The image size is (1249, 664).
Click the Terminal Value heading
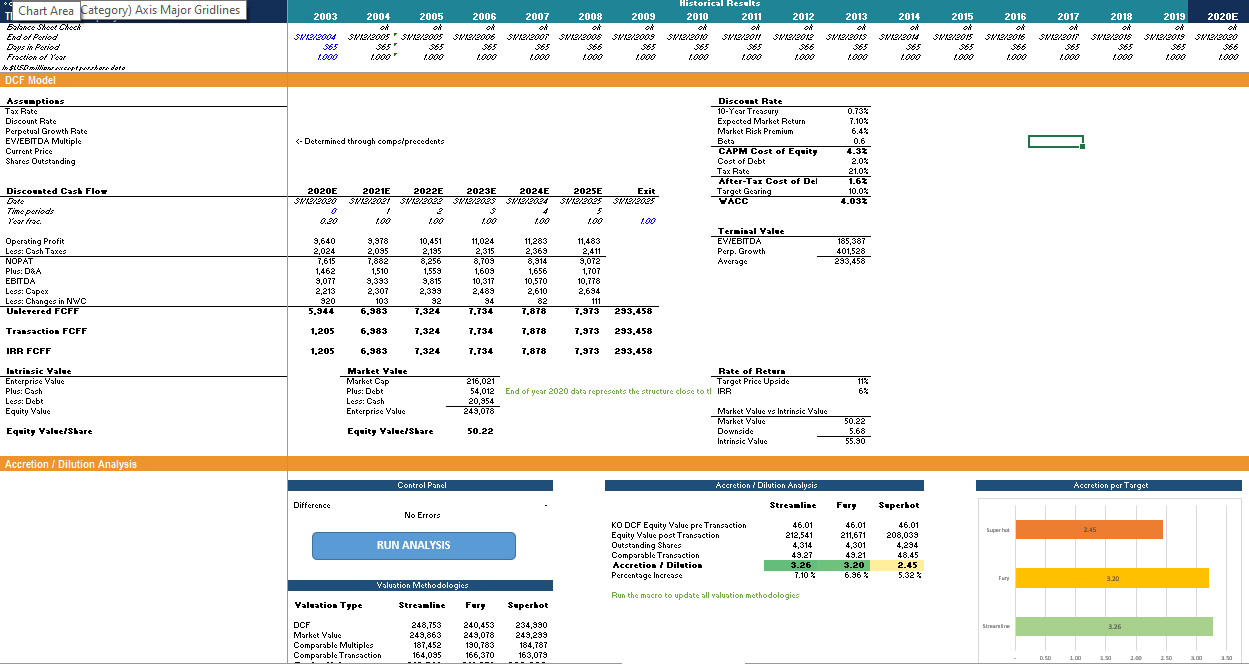tap(751, 231)
